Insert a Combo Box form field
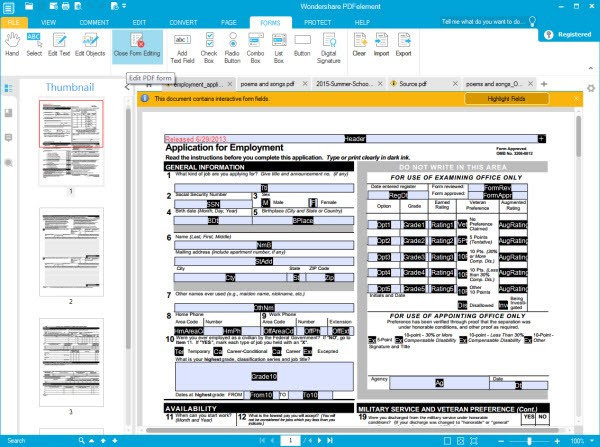This screenshot has width=600, height=447. [x=255, y=48]
